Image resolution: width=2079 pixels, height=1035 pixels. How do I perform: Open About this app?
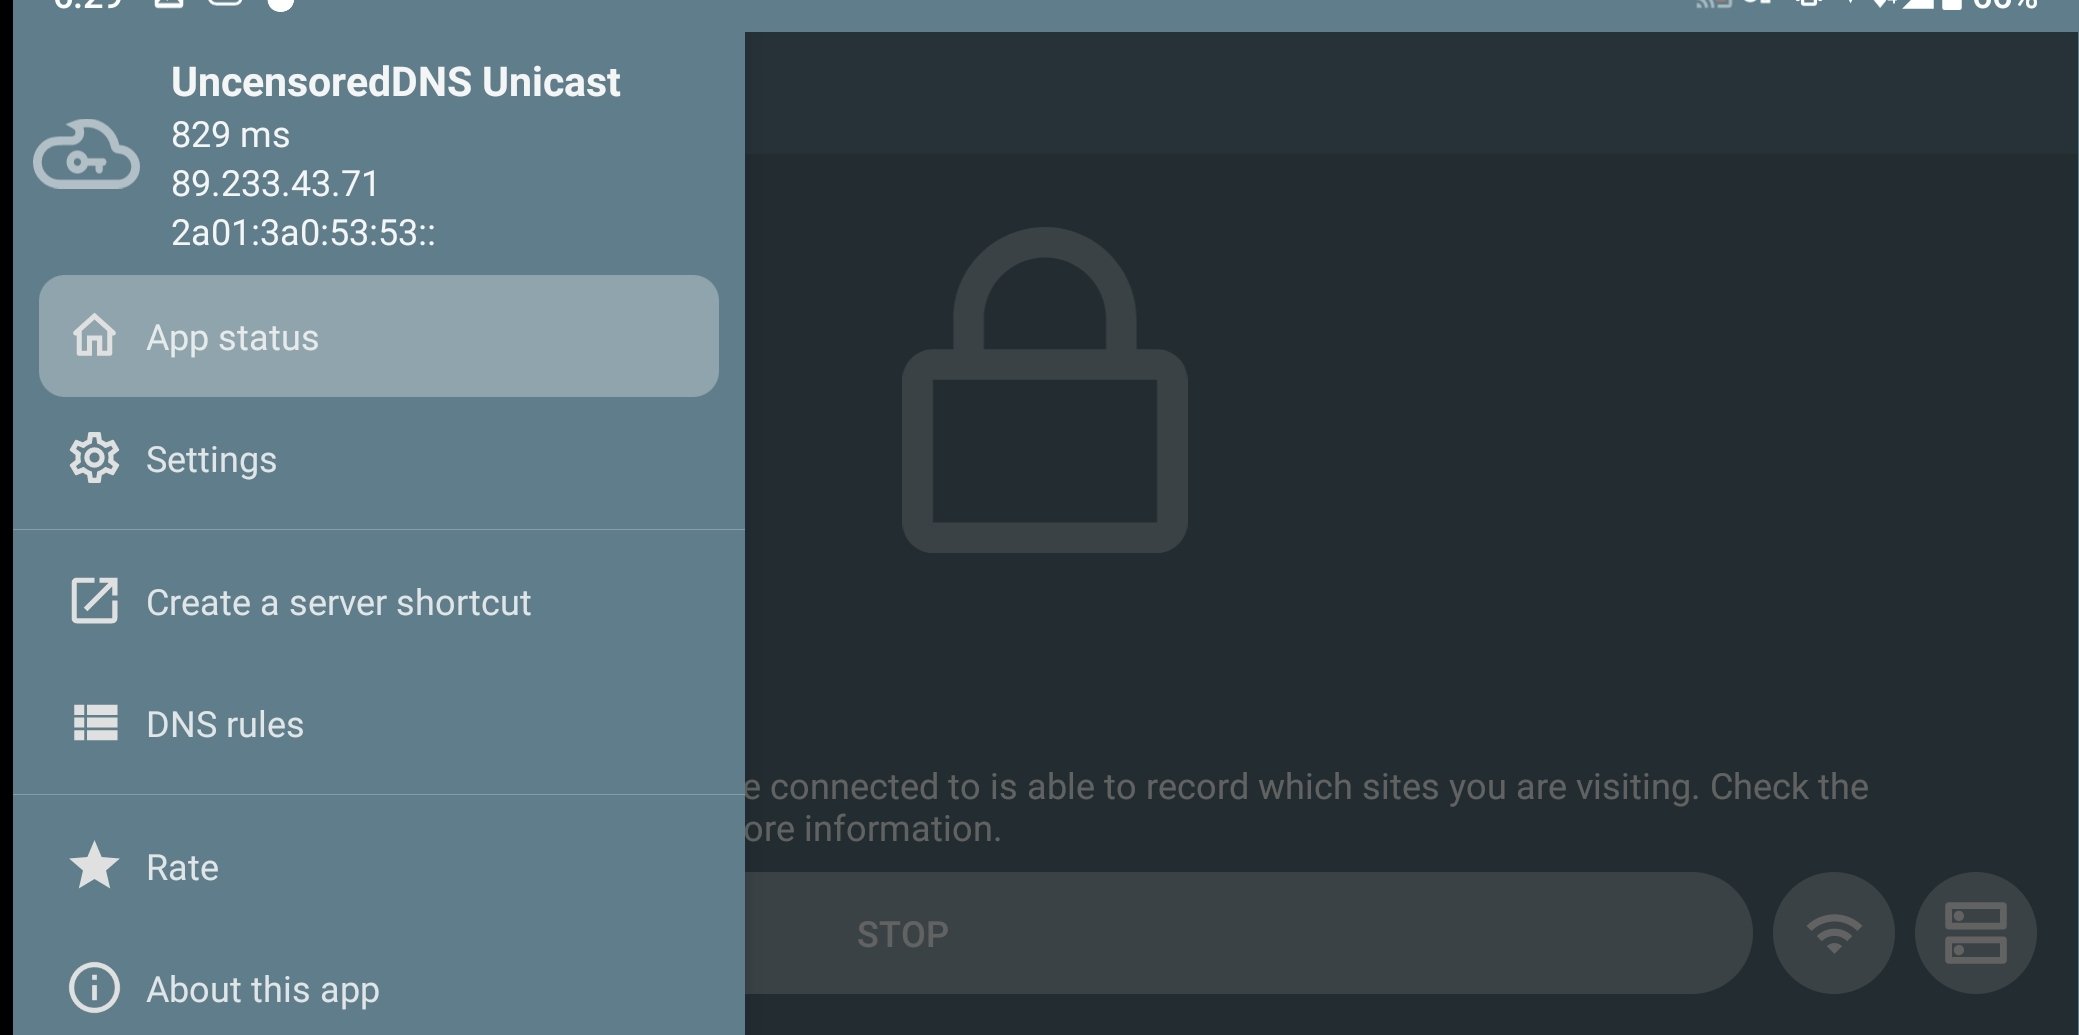(379, 989)
